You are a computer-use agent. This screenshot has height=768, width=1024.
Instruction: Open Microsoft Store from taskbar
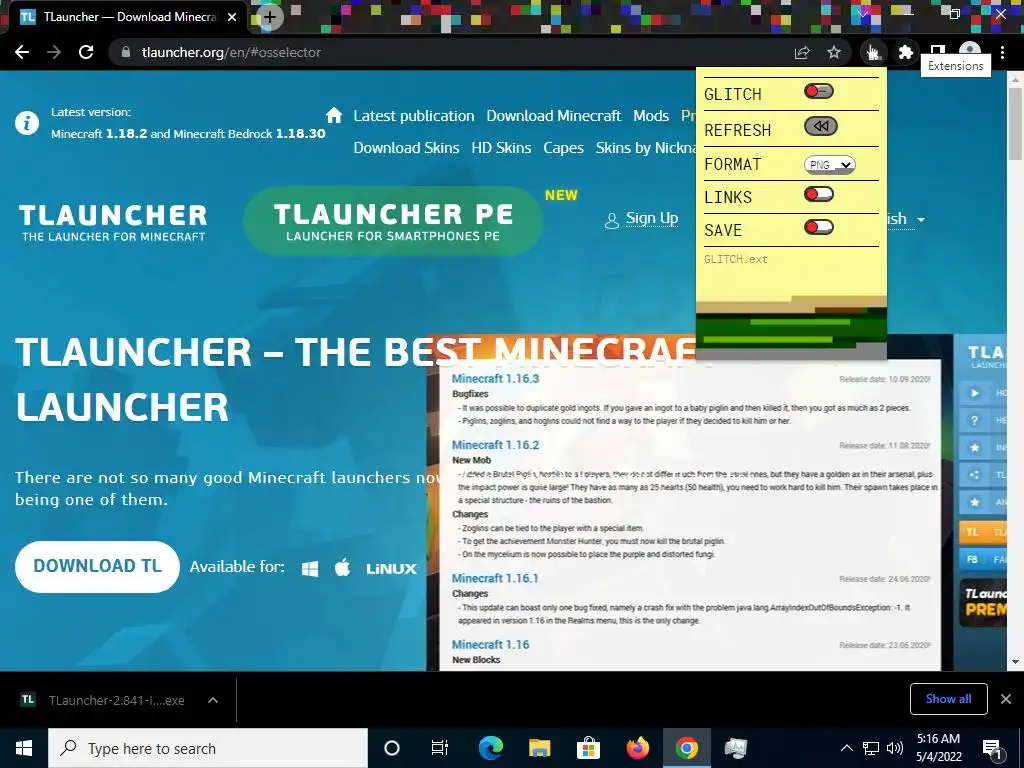(x=588, y=748)
